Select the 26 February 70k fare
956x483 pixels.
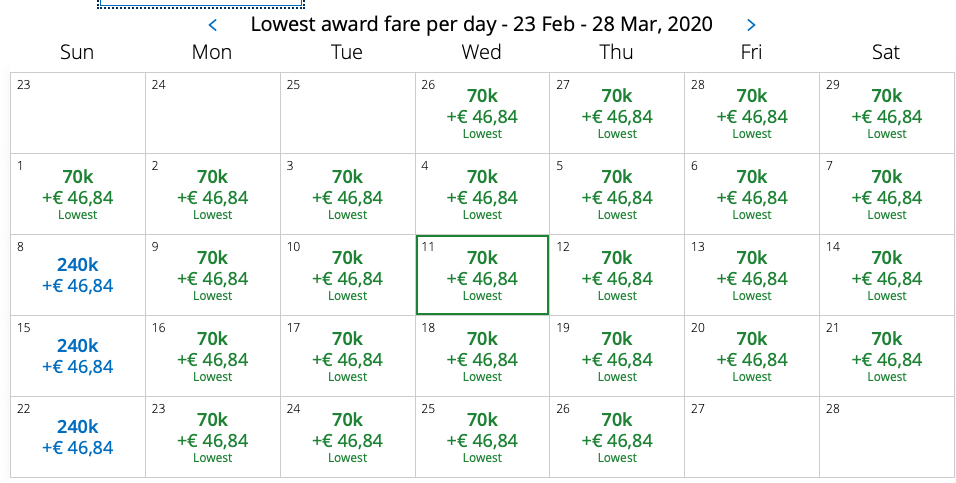coord(482,113)
